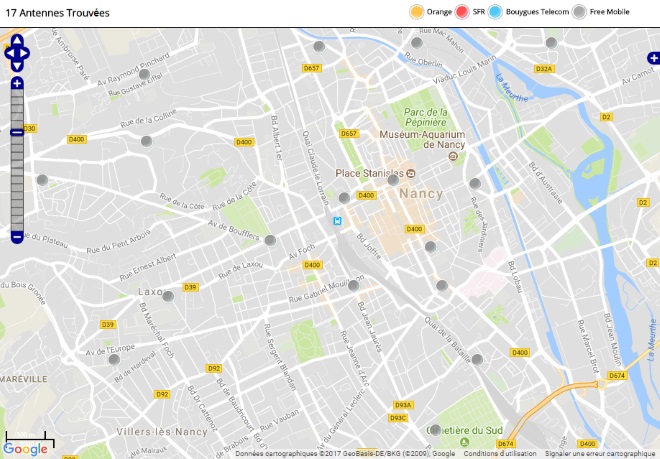Screen dimensions: 660x459
Task: Click antenna marker near Rue Gustave Eiffel
Action: 144,74
